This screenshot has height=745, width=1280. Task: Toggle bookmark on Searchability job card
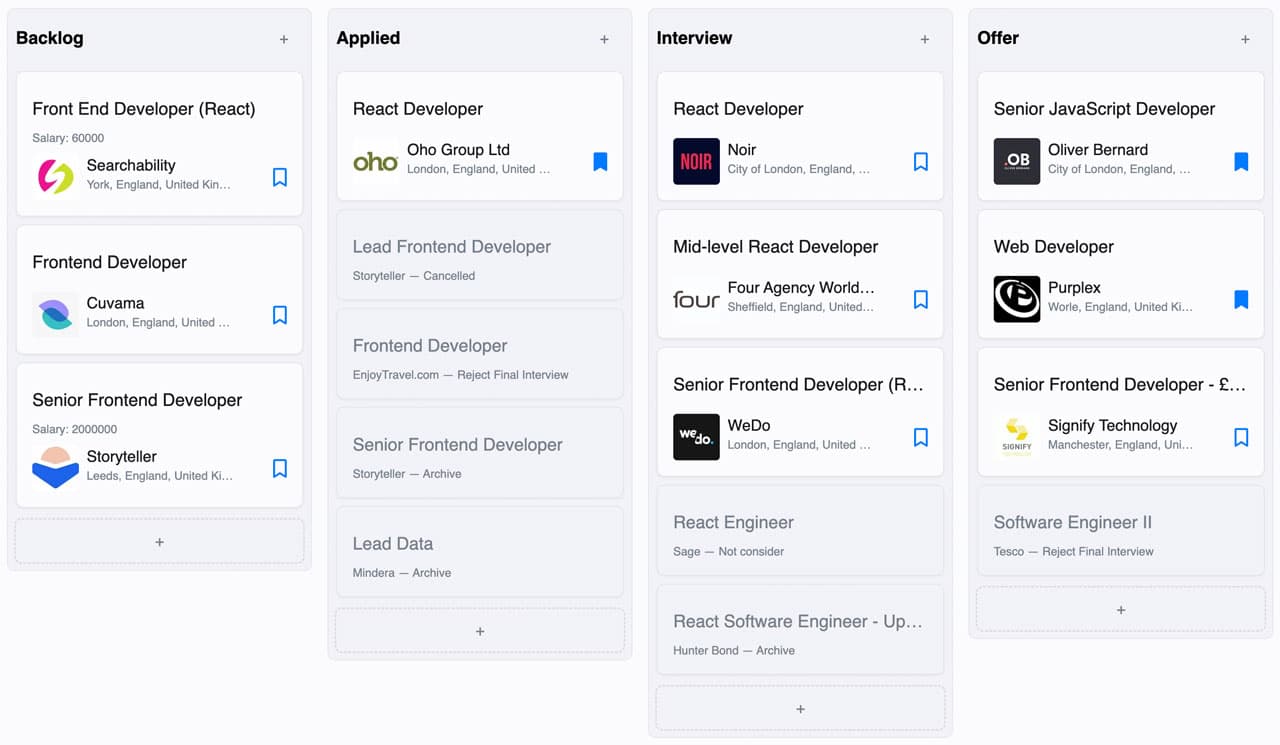click(x=280, y=177)
